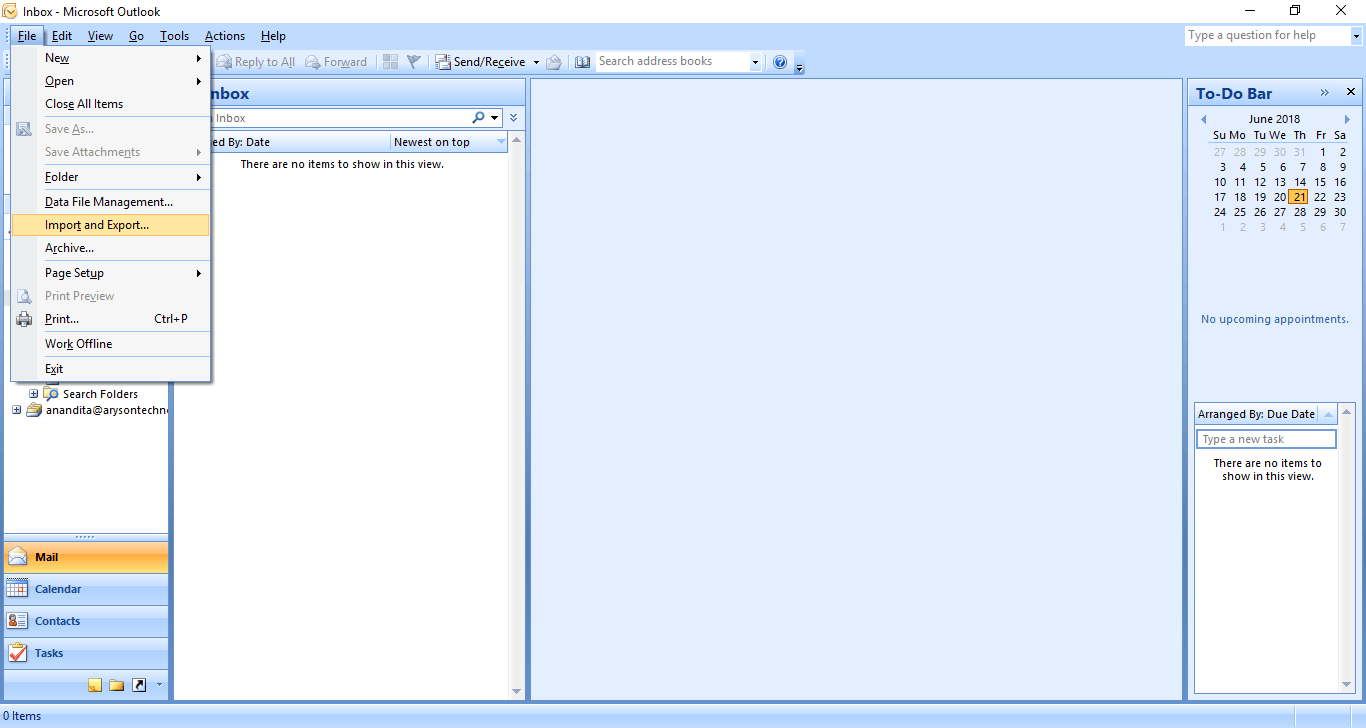Click the Follow Up flag icon
Screen dimensions: 1366x728
(414, 62)
